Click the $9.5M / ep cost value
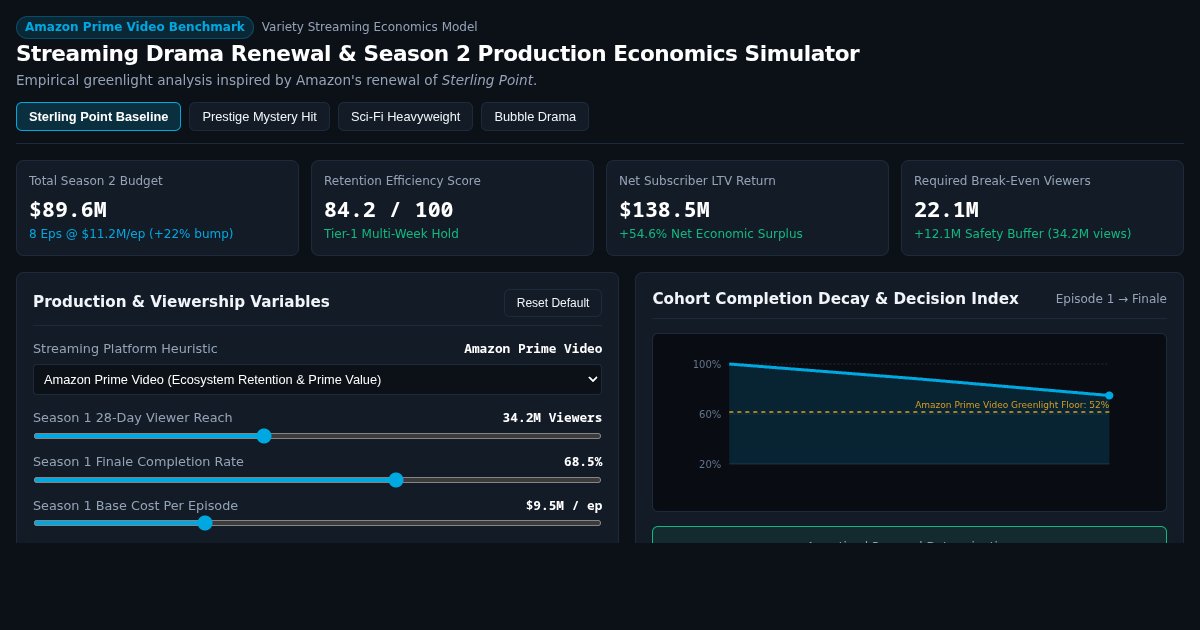The height and width of the screenshot is (630, 1200). click(564, 506)
